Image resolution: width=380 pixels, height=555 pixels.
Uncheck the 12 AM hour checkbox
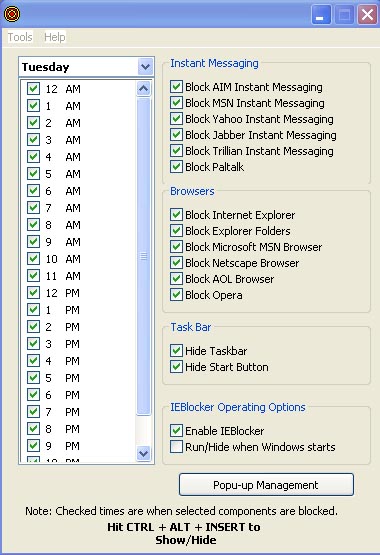(33, 88)
